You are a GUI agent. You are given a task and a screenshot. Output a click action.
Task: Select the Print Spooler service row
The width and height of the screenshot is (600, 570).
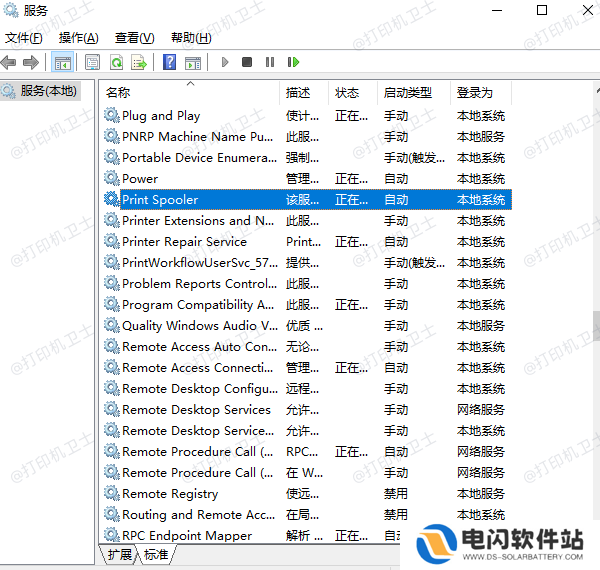[308, 199]
